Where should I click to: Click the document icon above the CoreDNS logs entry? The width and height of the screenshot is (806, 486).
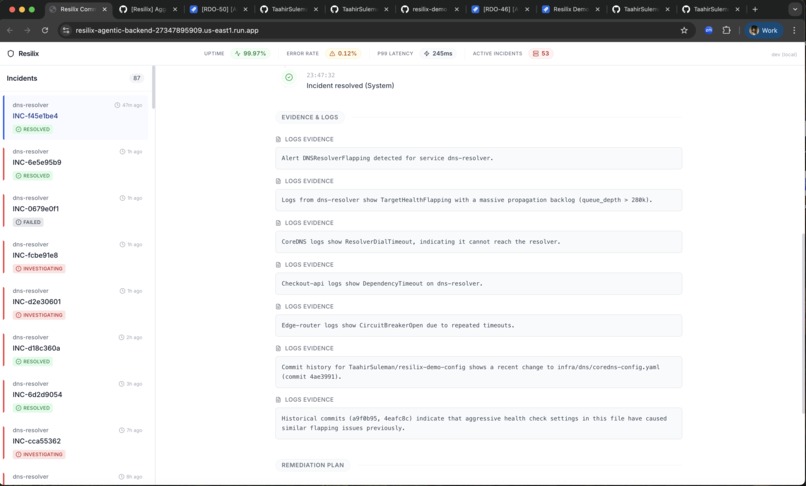(x=278, y=223)
